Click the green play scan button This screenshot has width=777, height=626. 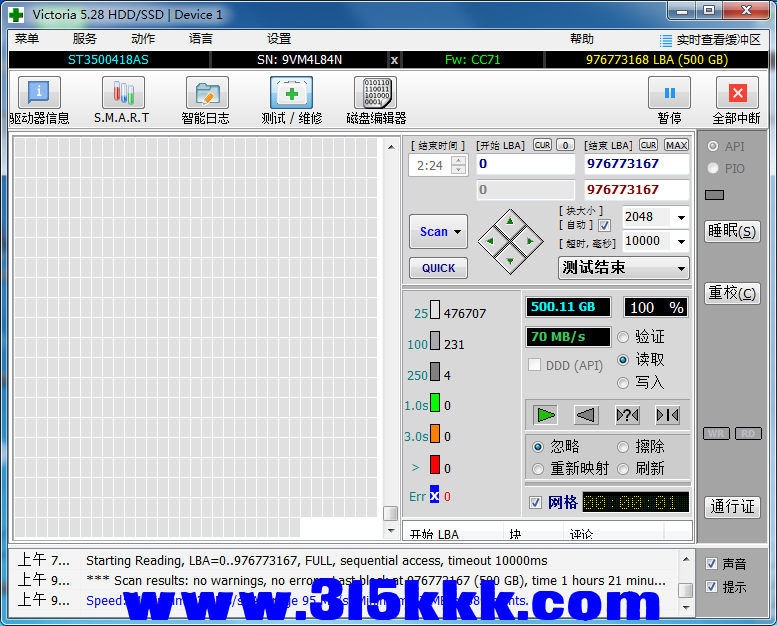click(546, 415)
